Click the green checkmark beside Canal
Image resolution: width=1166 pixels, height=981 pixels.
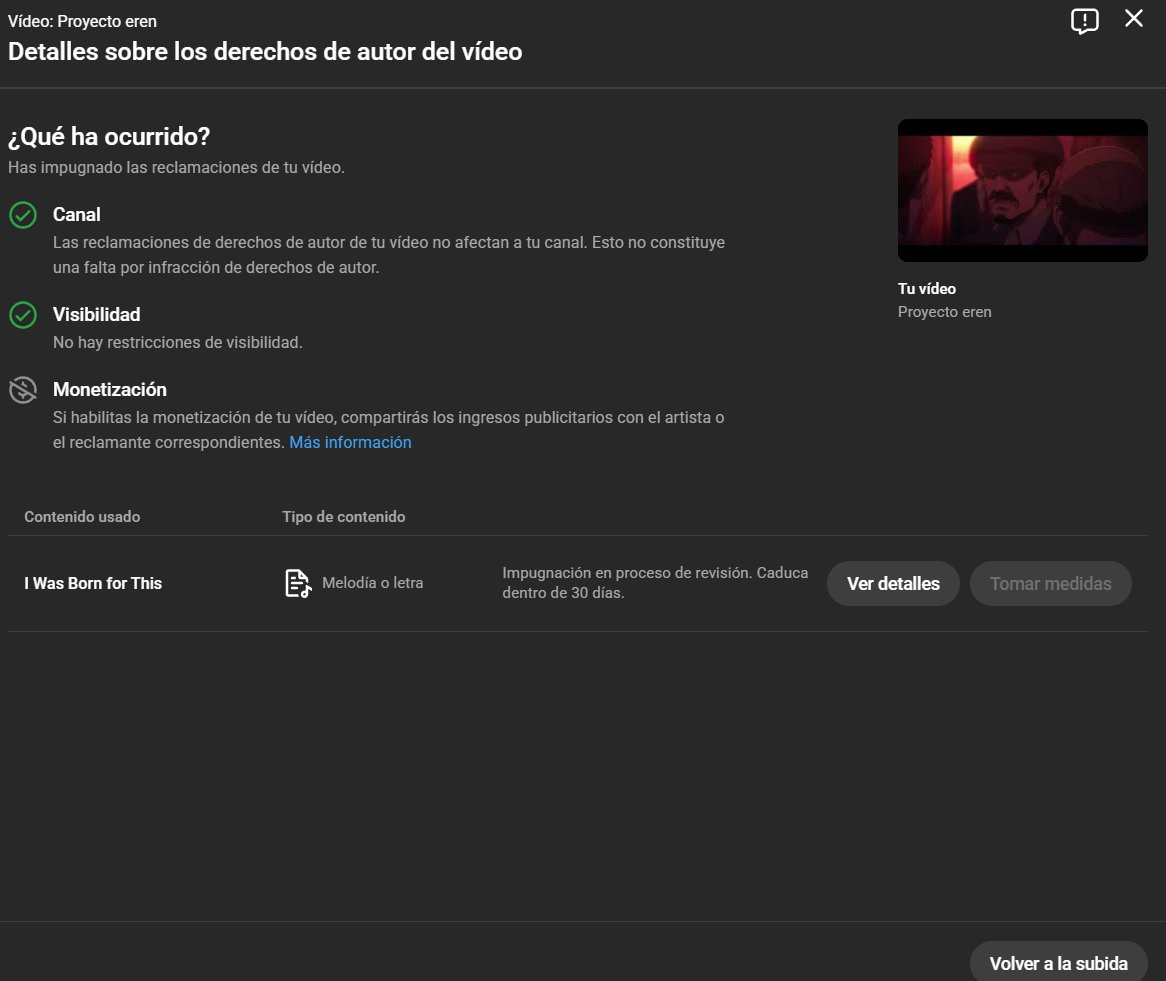23,215
